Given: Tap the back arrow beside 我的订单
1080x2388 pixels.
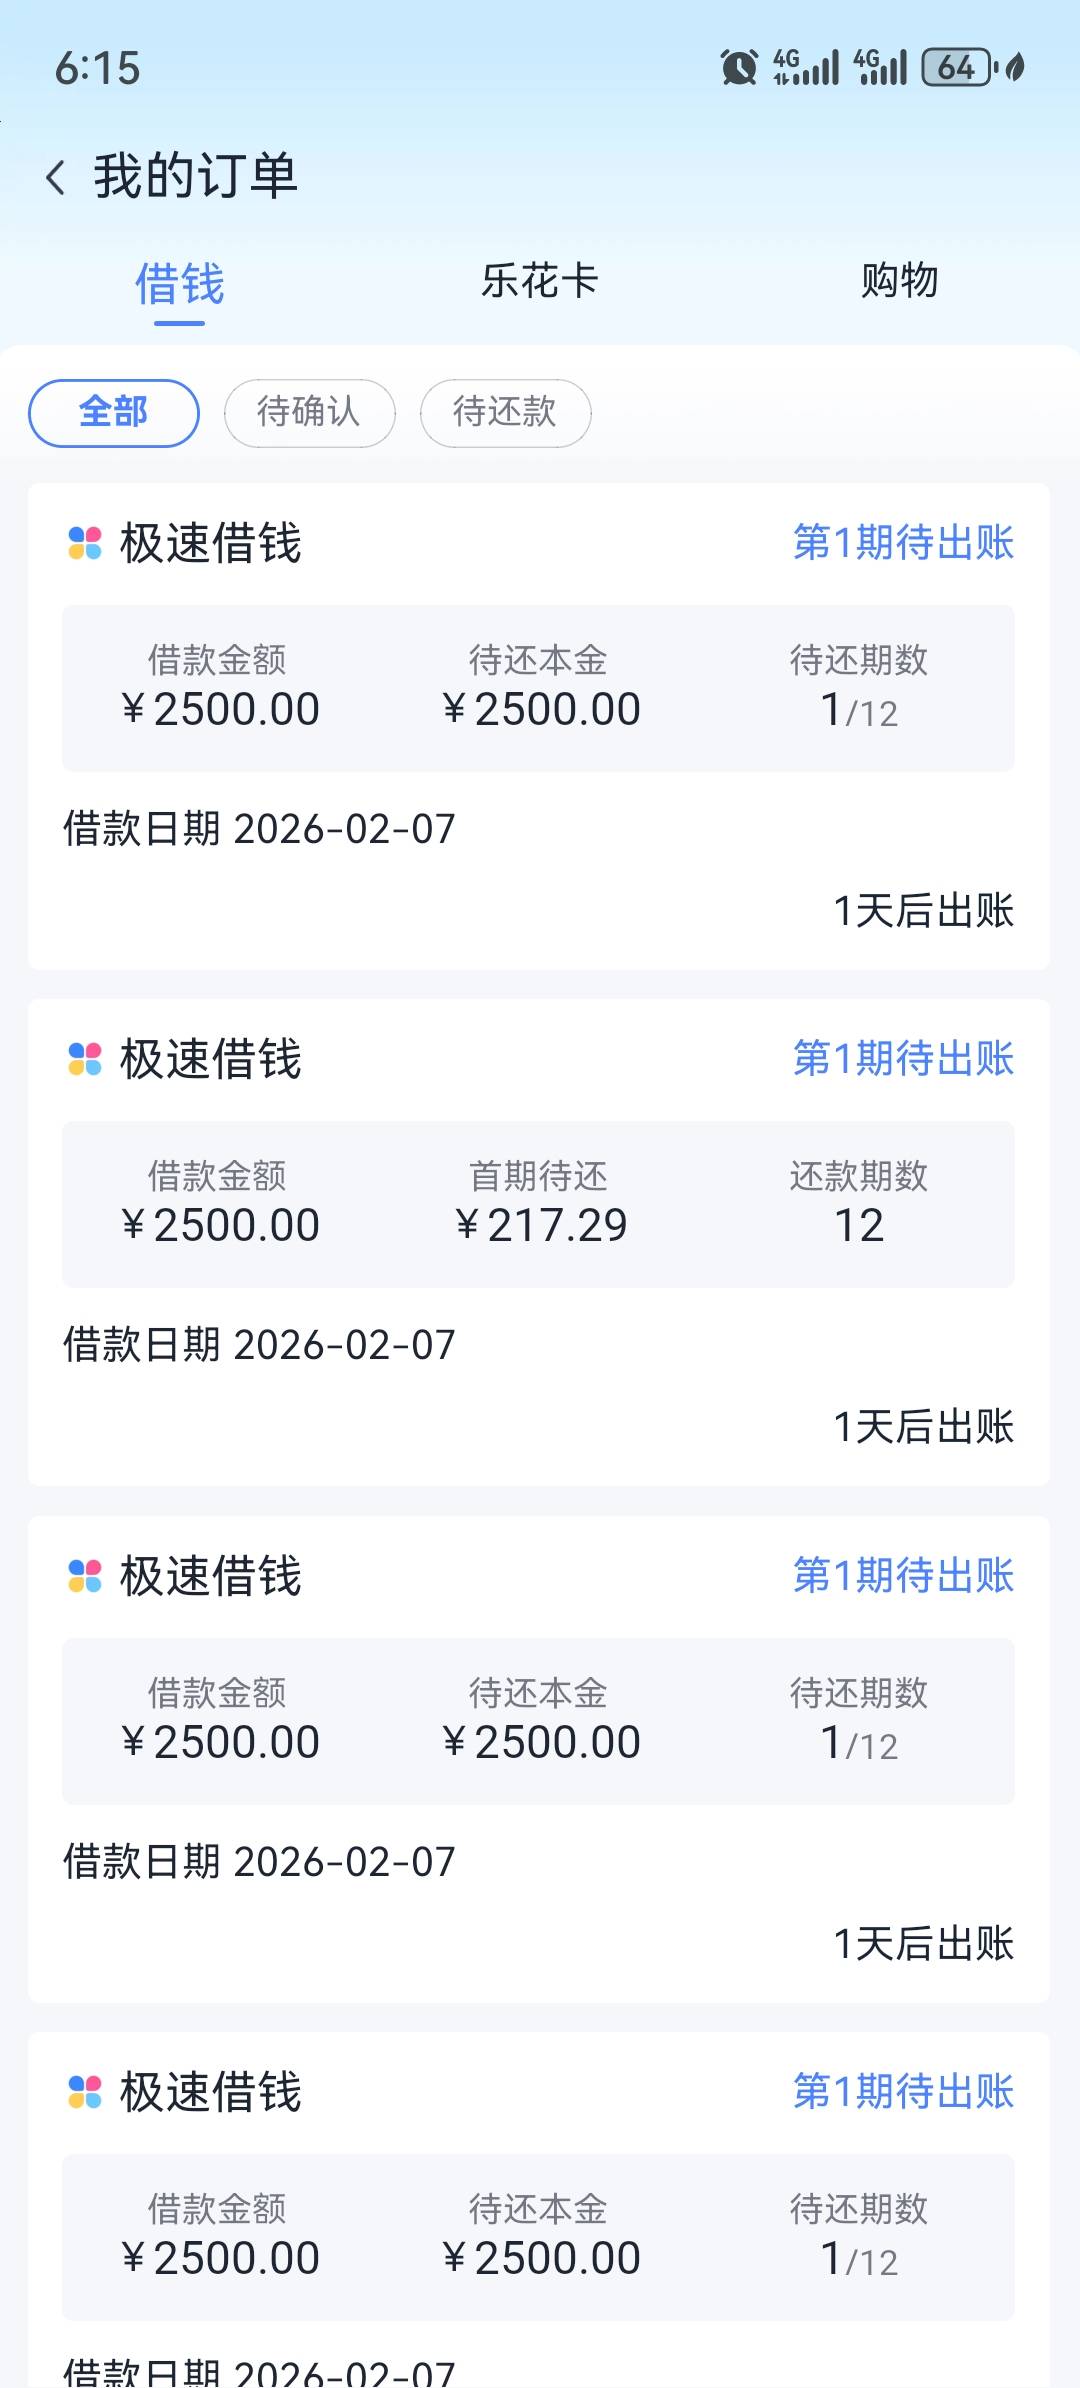Looking at the screenshot, I should [56, 177].
